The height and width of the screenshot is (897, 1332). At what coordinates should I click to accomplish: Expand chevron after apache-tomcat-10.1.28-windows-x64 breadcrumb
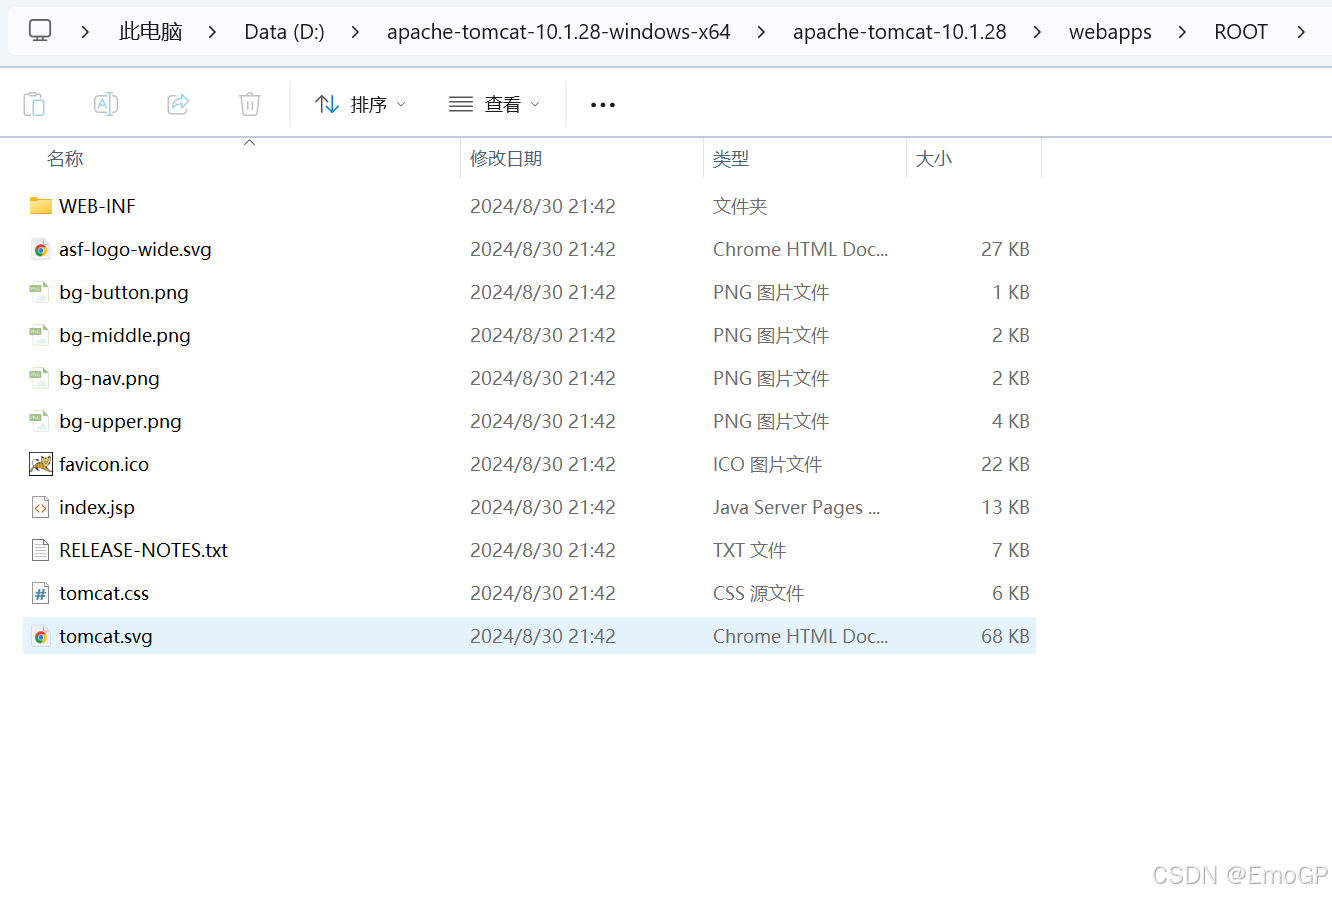[761, 32]
